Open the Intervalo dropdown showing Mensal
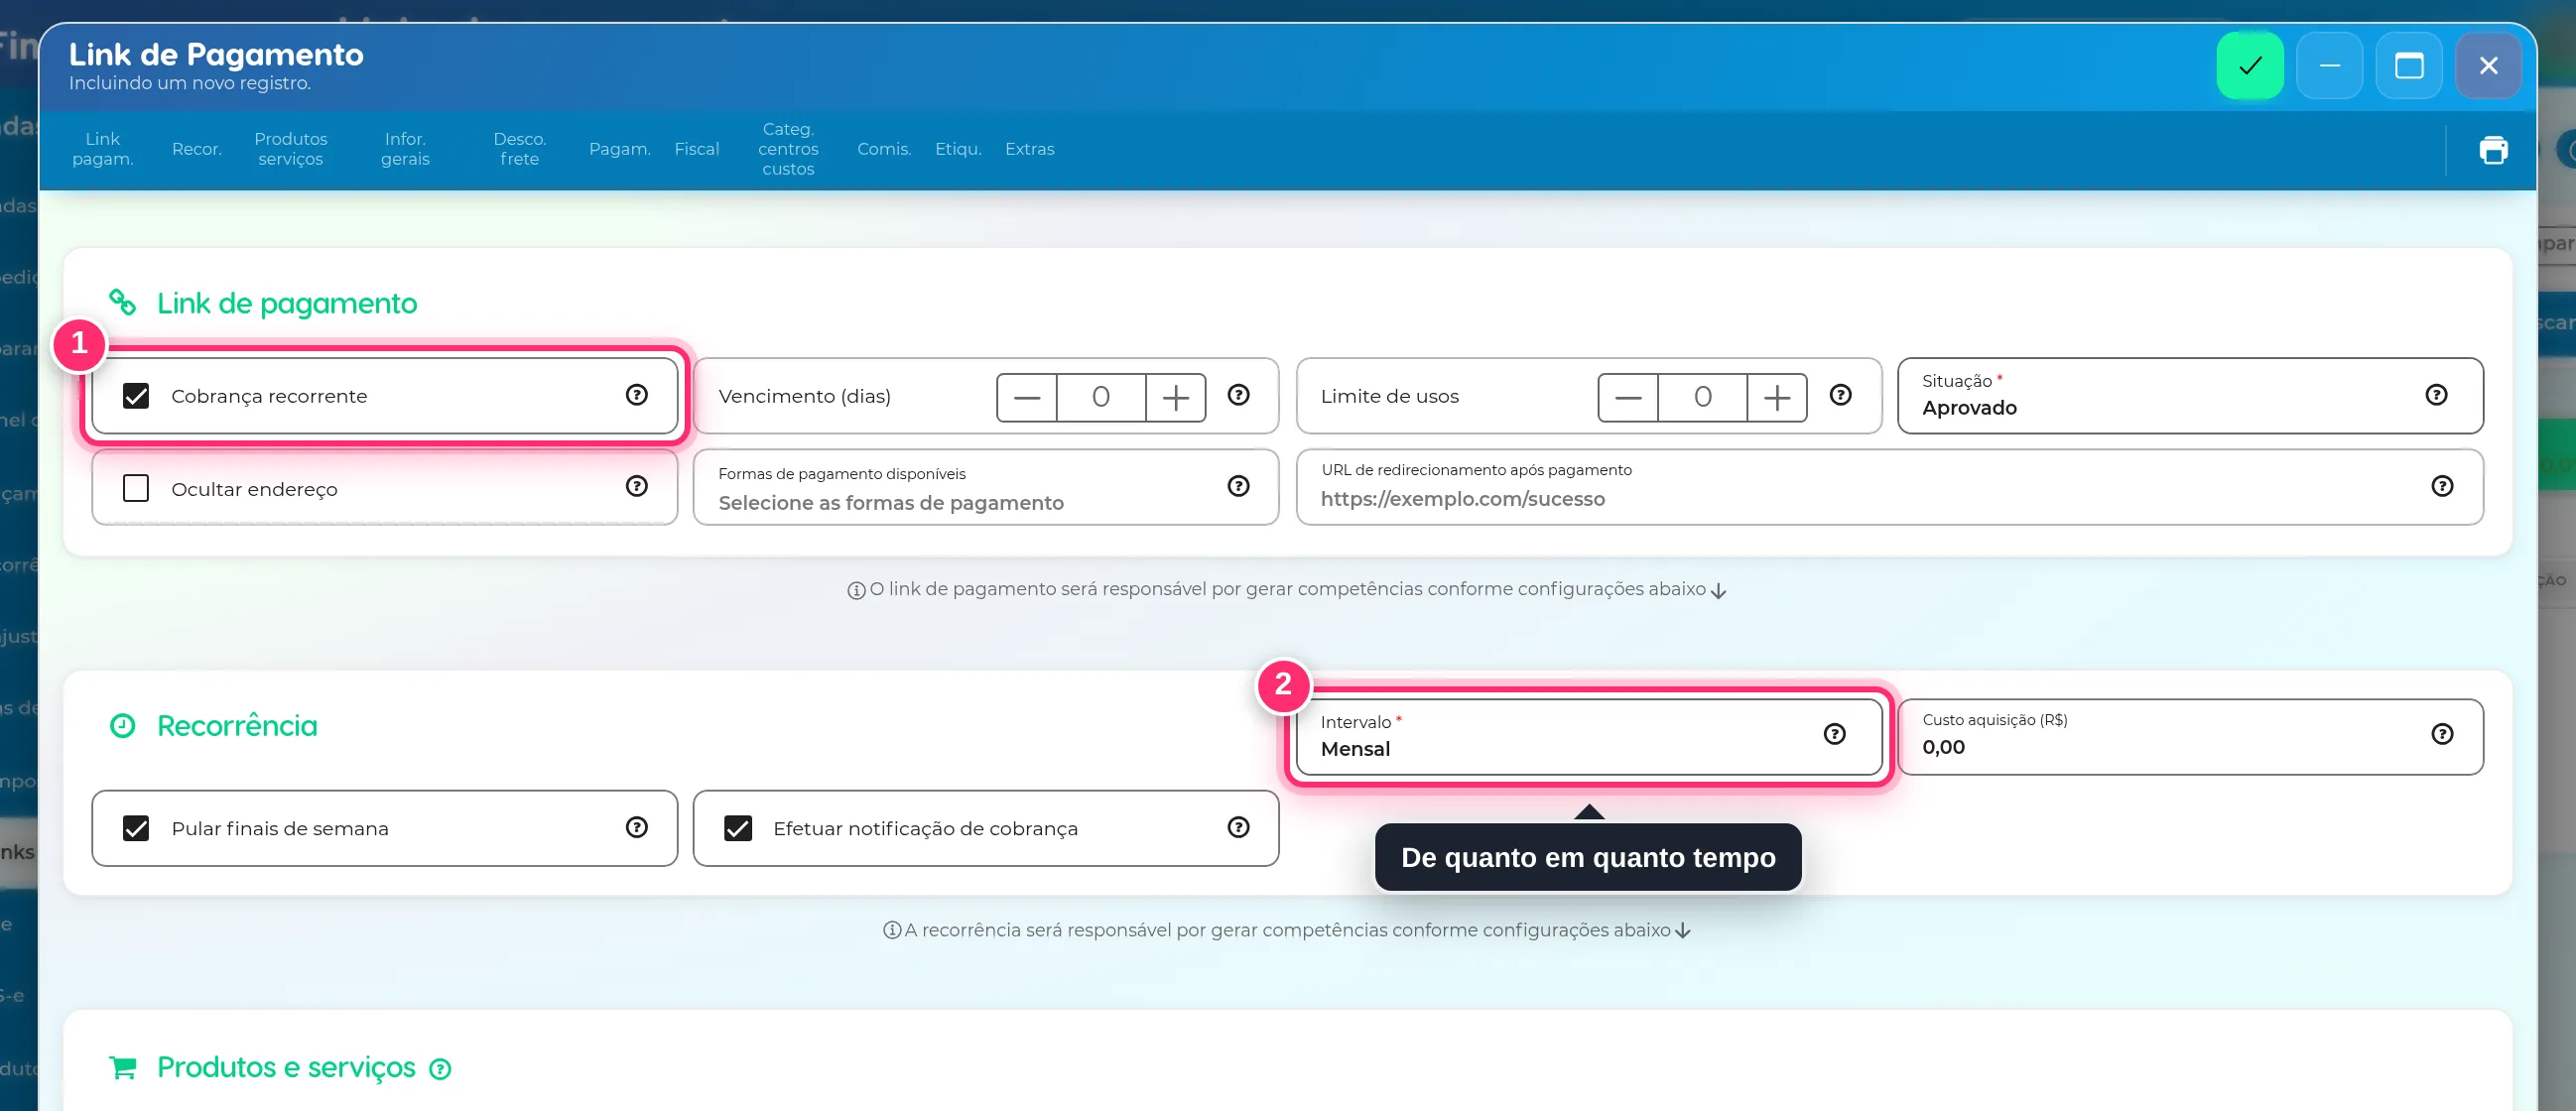This screenshot has height=1111, width=2576. [x=1589, y=737]
